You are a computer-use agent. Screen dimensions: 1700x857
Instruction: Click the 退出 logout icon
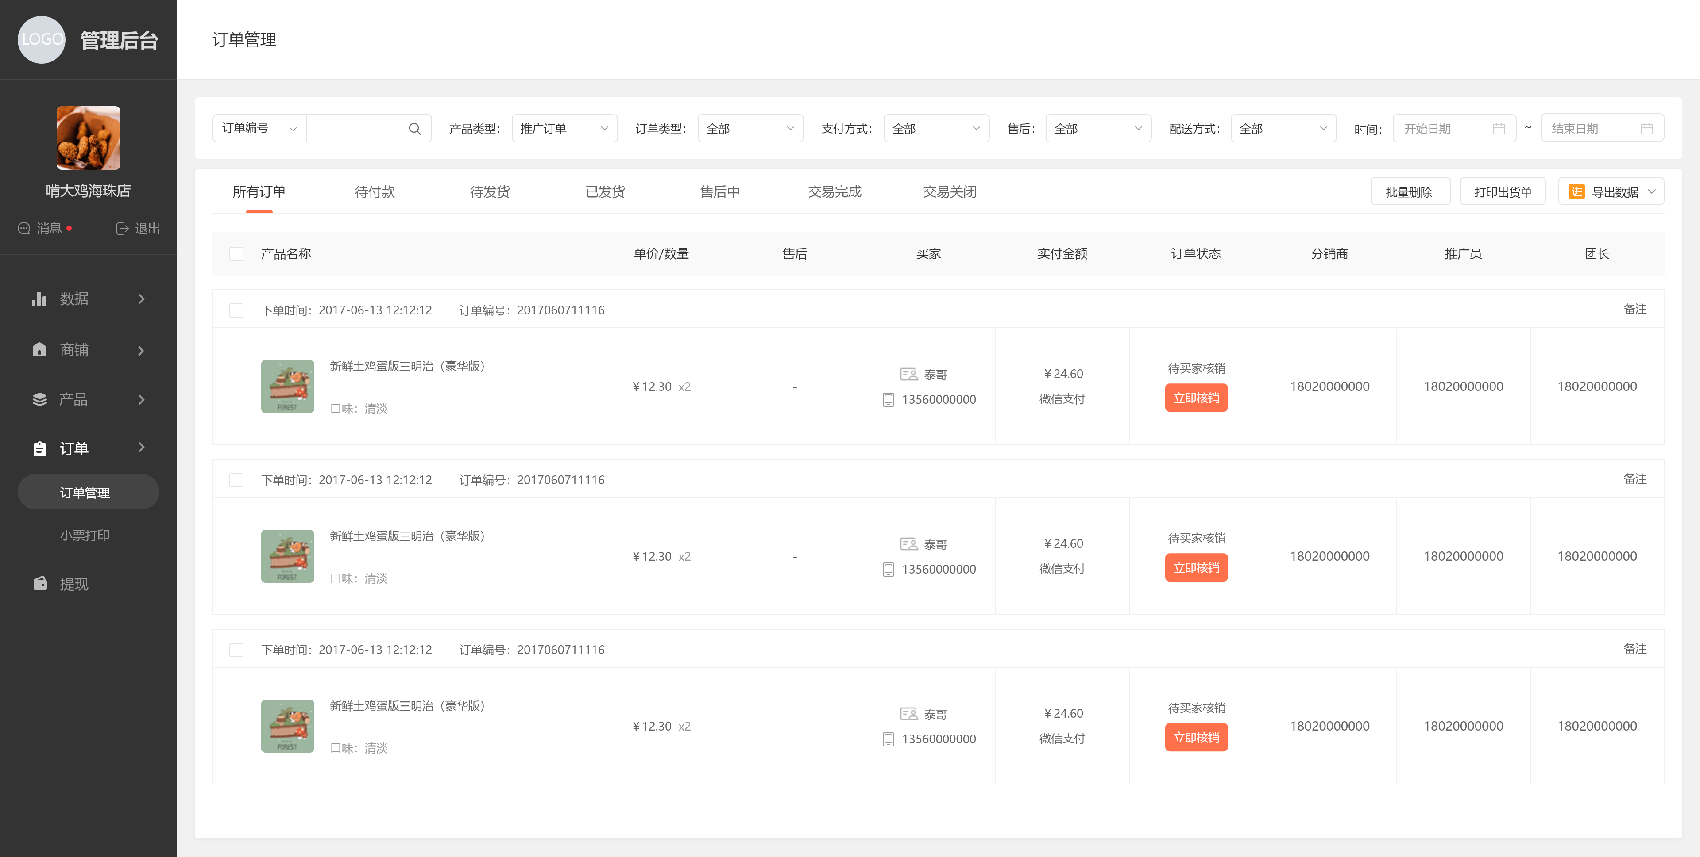click(122, 228)
